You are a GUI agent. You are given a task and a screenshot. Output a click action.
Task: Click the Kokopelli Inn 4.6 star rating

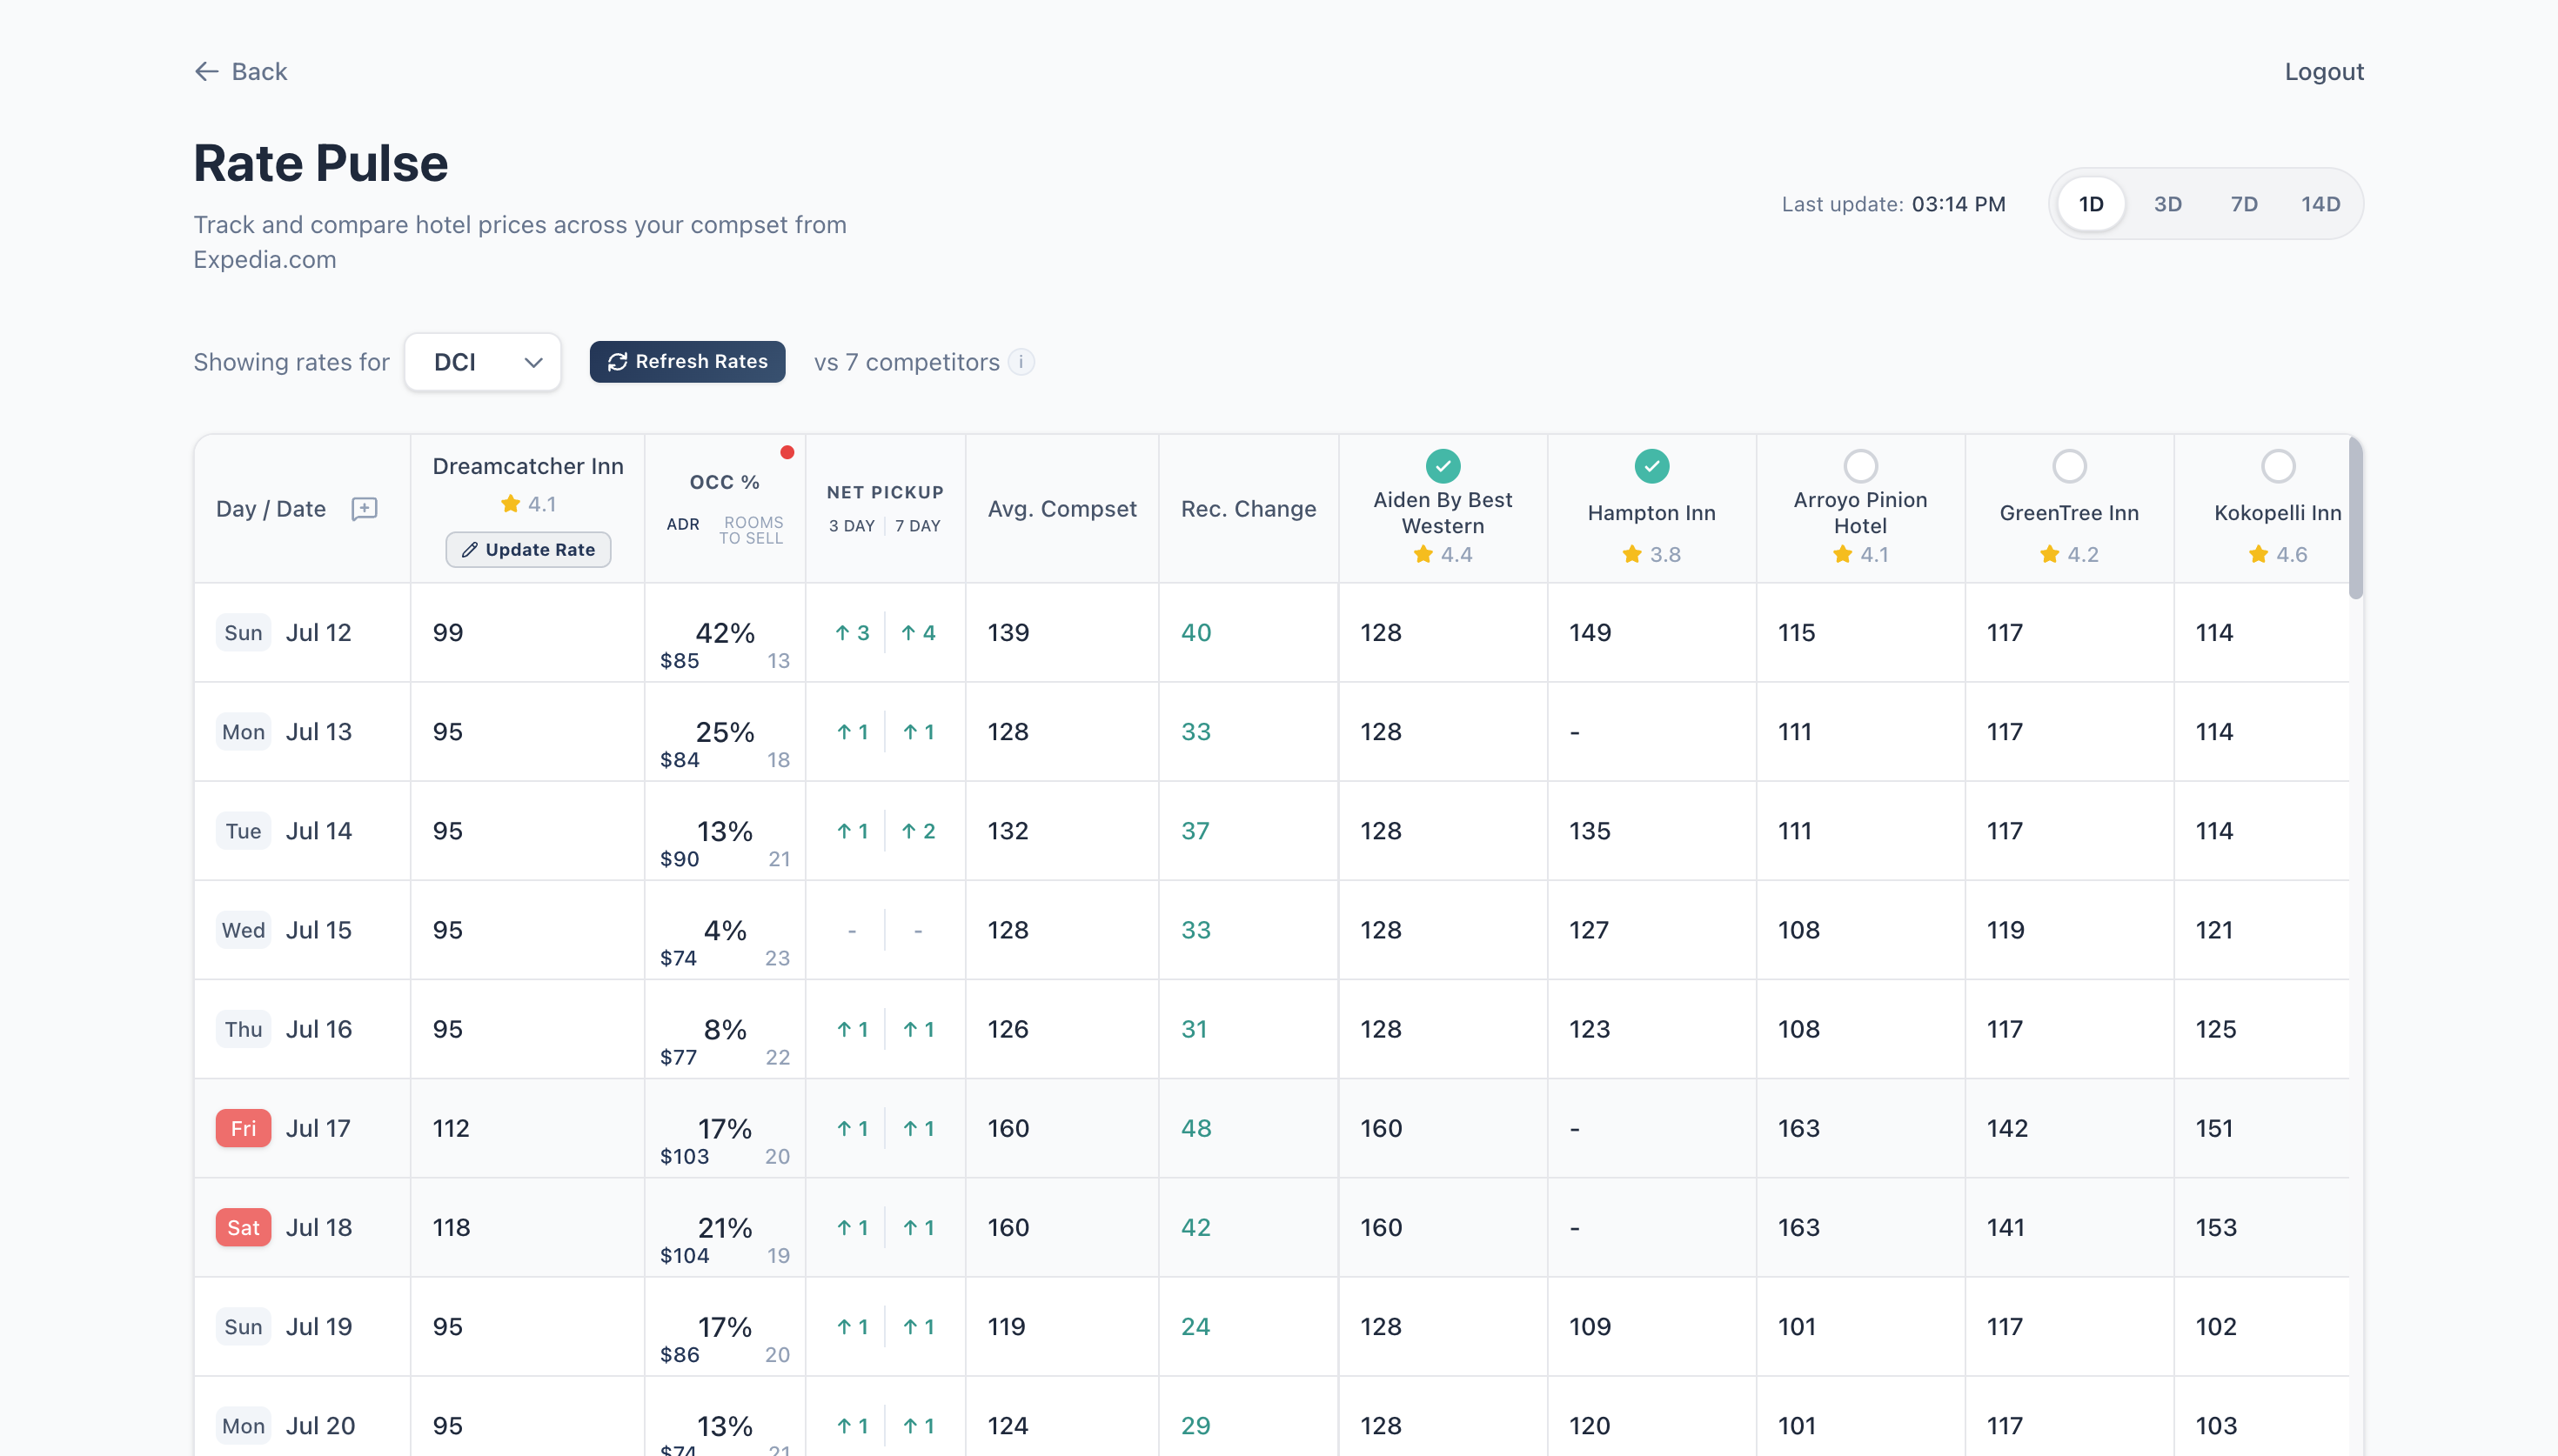pos(2277,554)
